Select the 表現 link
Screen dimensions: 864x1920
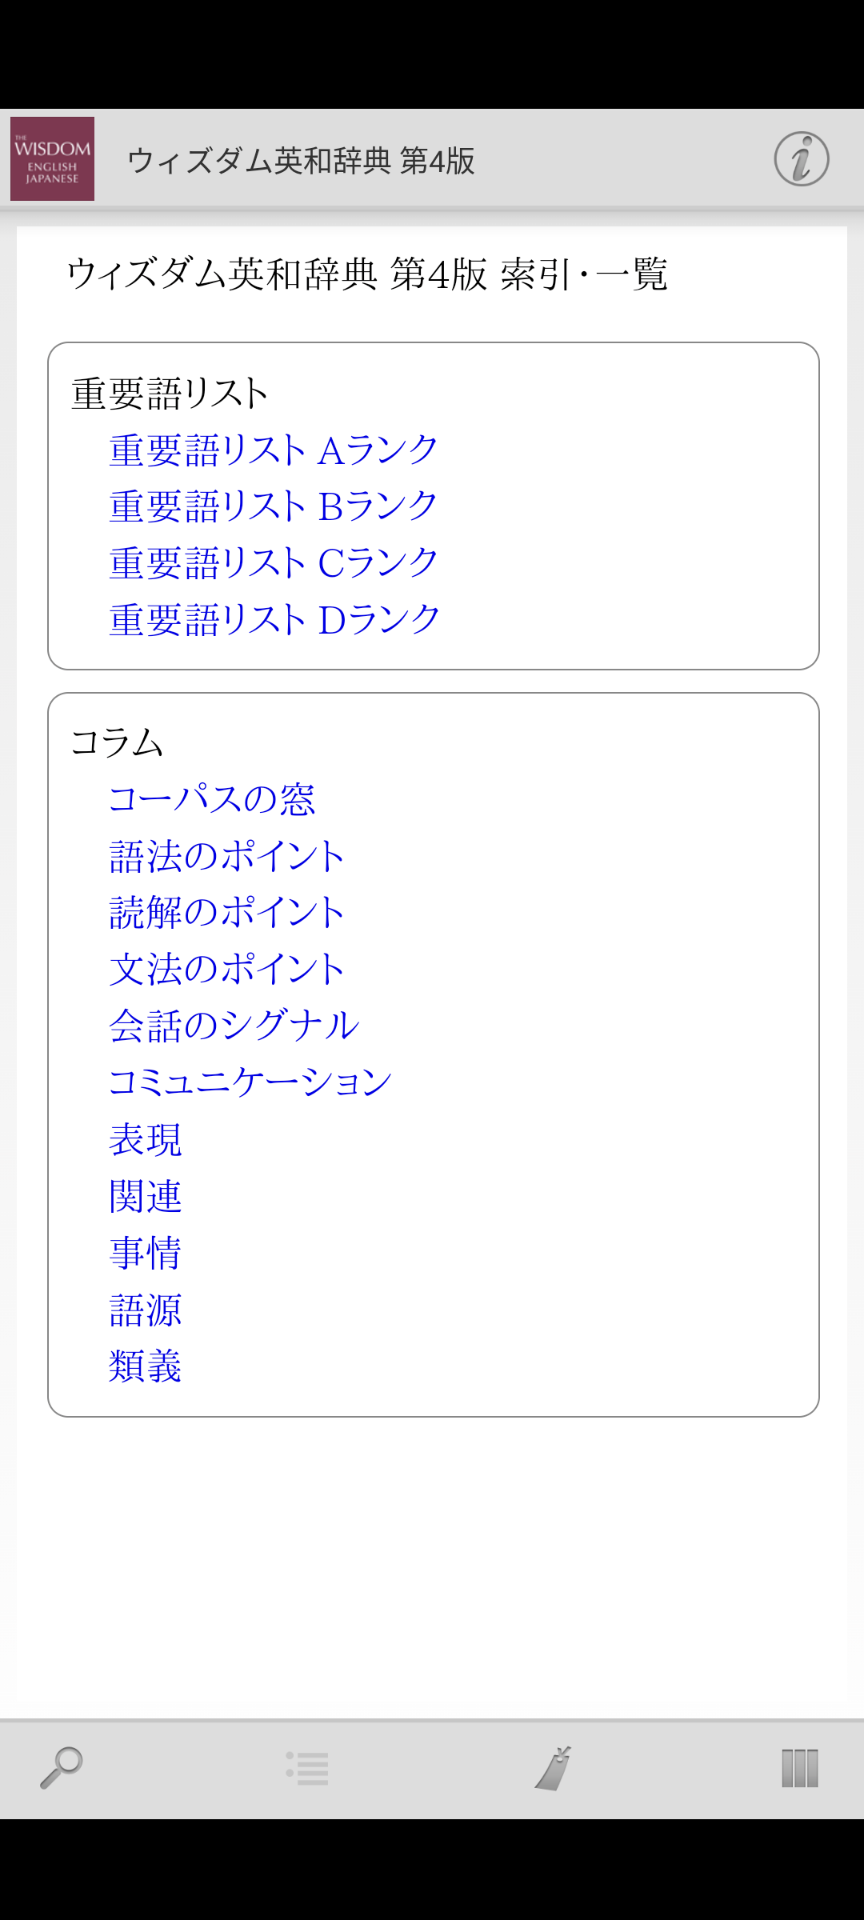tap(146, 1139)
